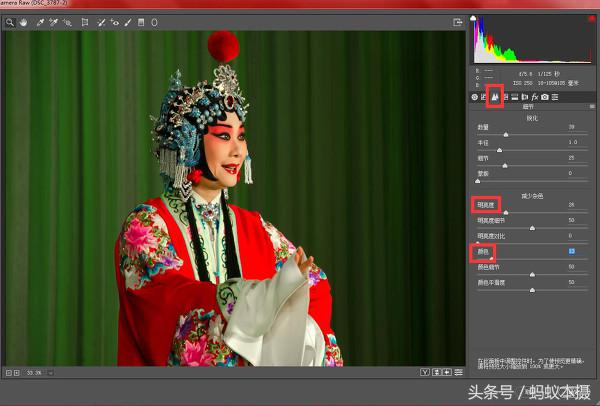The image size is (600, 406).
Task: Open the HSL / Grayscale panel tab
Action: 505,97
